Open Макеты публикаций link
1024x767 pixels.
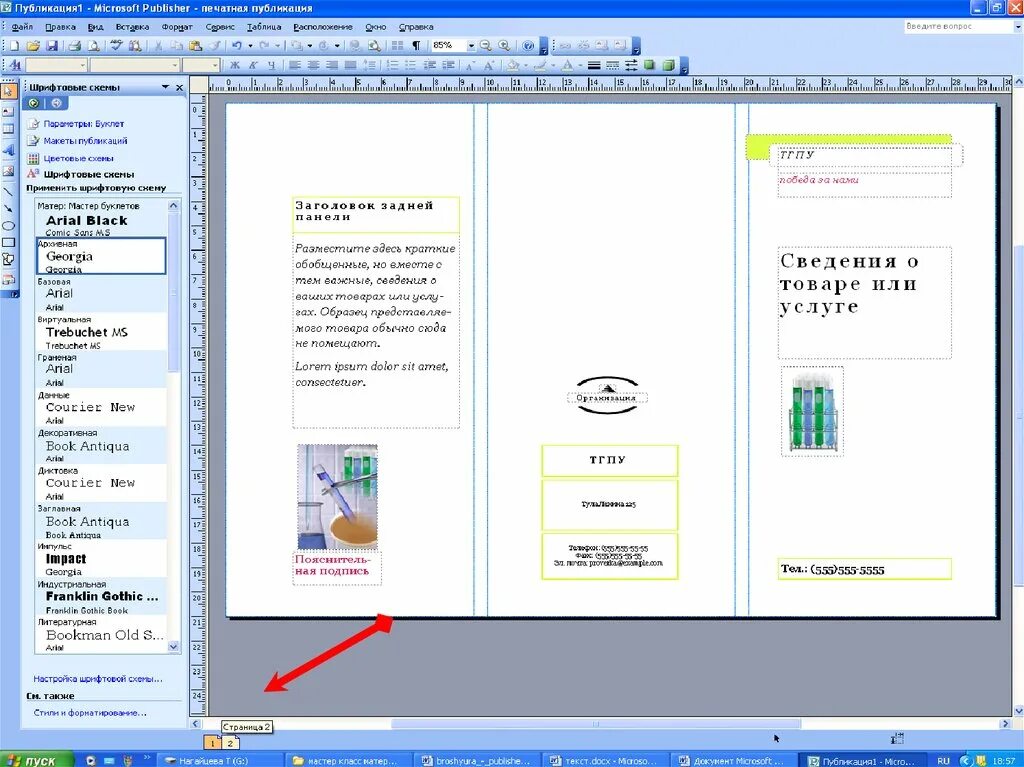click(85, 140)
